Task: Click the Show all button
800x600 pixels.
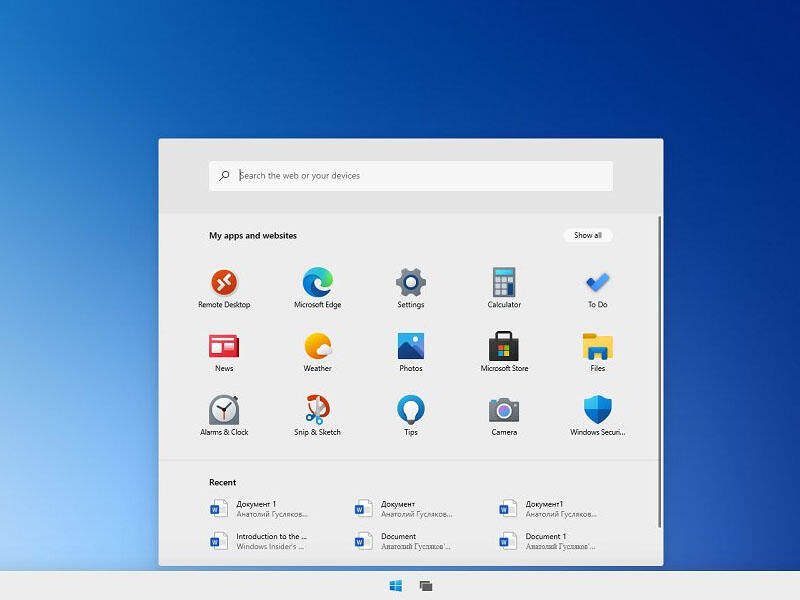Action: (588, 236)
